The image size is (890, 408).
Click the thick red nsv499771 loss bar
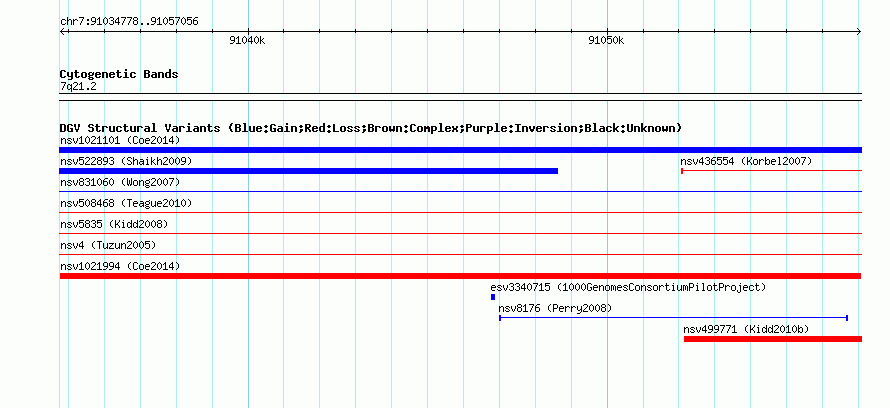coord(773,339)
